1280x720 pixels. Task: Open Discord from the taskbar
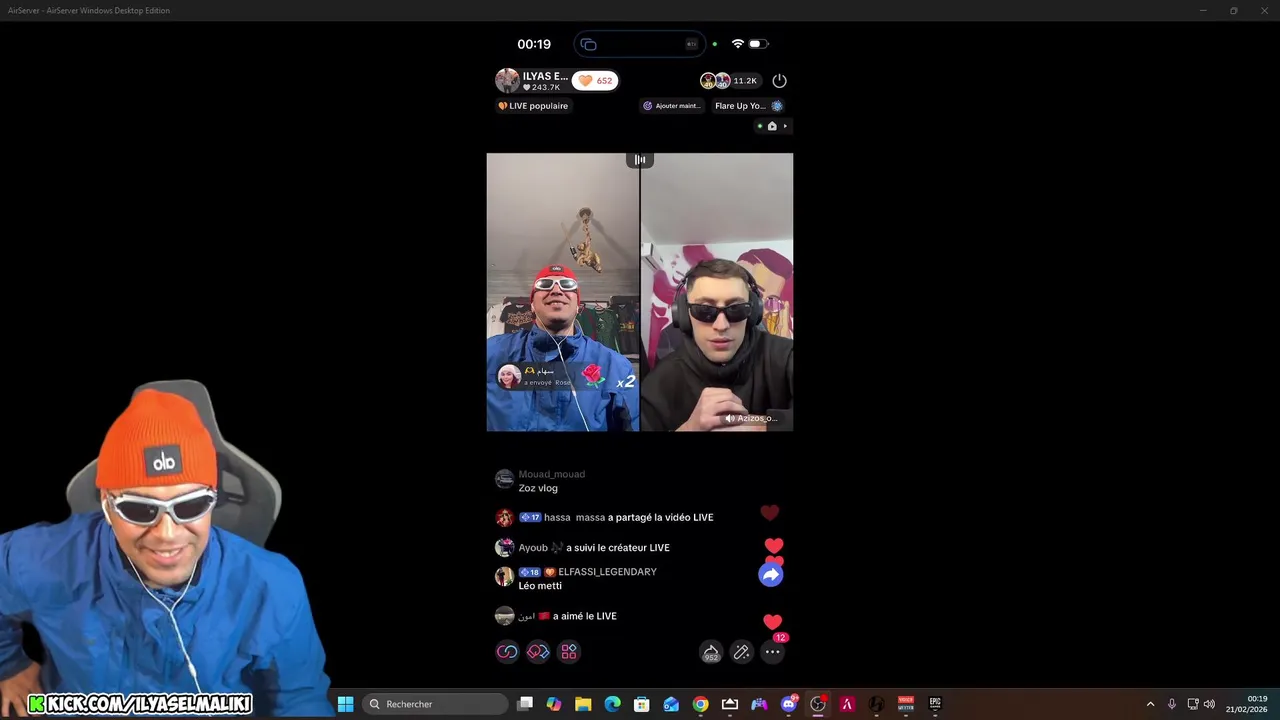point(789,704)
